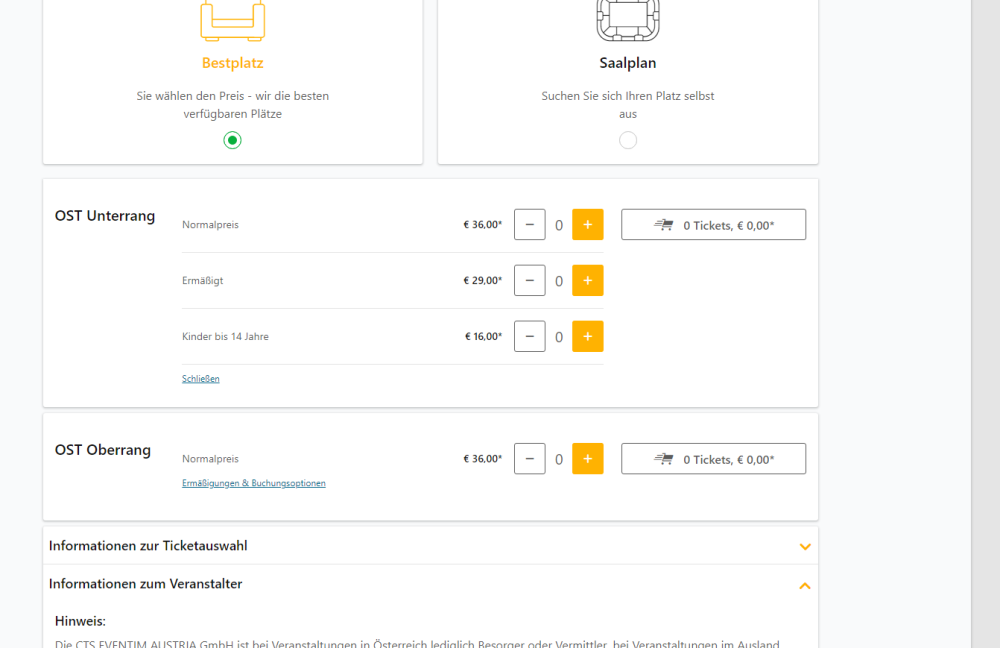Collapse Informationen zum Veranstalter section
Image resolution: width=1000 pixels, height=648 pixels.
(x=804, y=585)
